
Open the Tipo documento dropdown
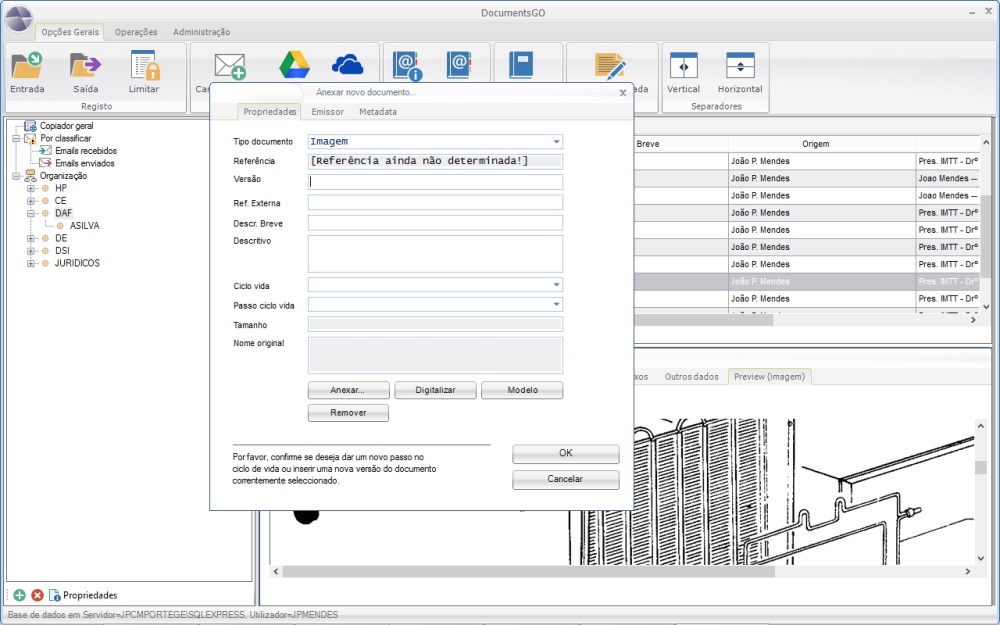pyautogui.click(x=557, y=142)
